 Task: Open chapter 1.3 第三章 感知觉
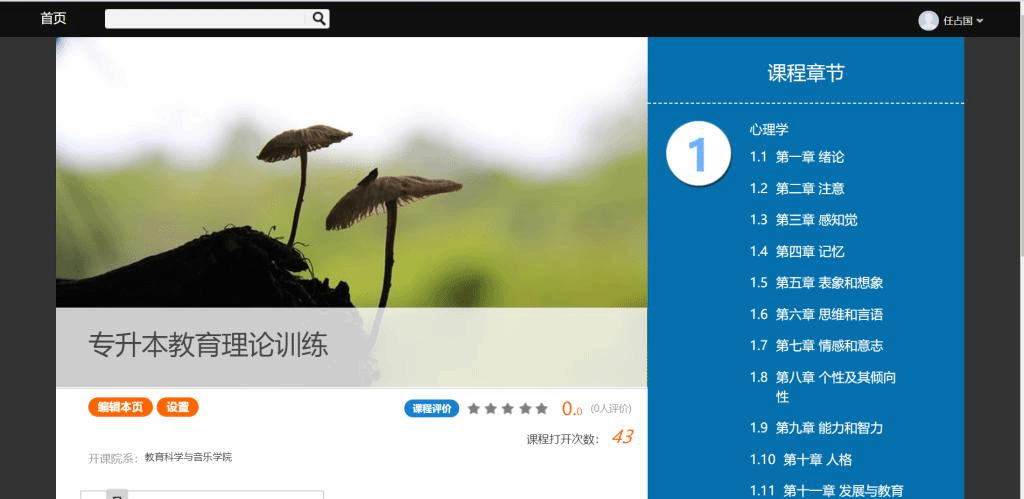coord(803,220)
